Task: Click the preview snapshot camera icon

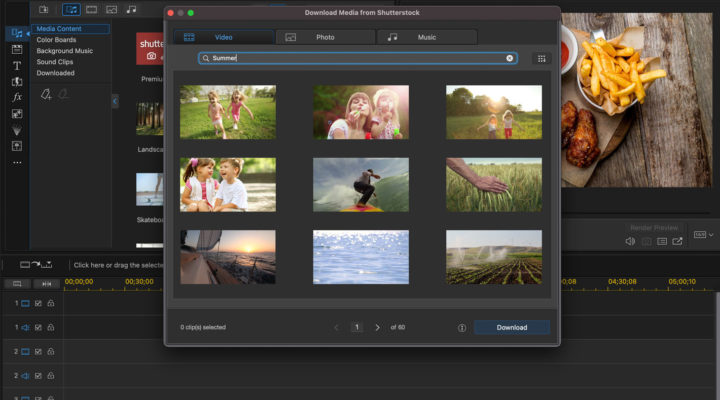Action: (646, 241)
